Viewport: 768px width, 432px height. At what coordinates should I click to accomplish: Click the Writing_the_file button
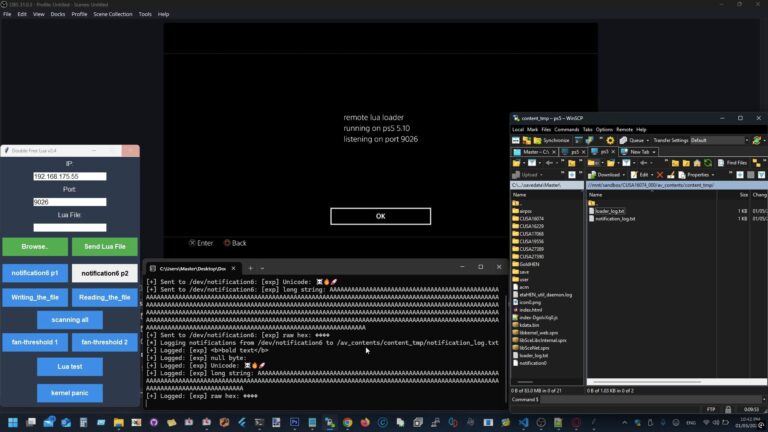pos(35,297)
